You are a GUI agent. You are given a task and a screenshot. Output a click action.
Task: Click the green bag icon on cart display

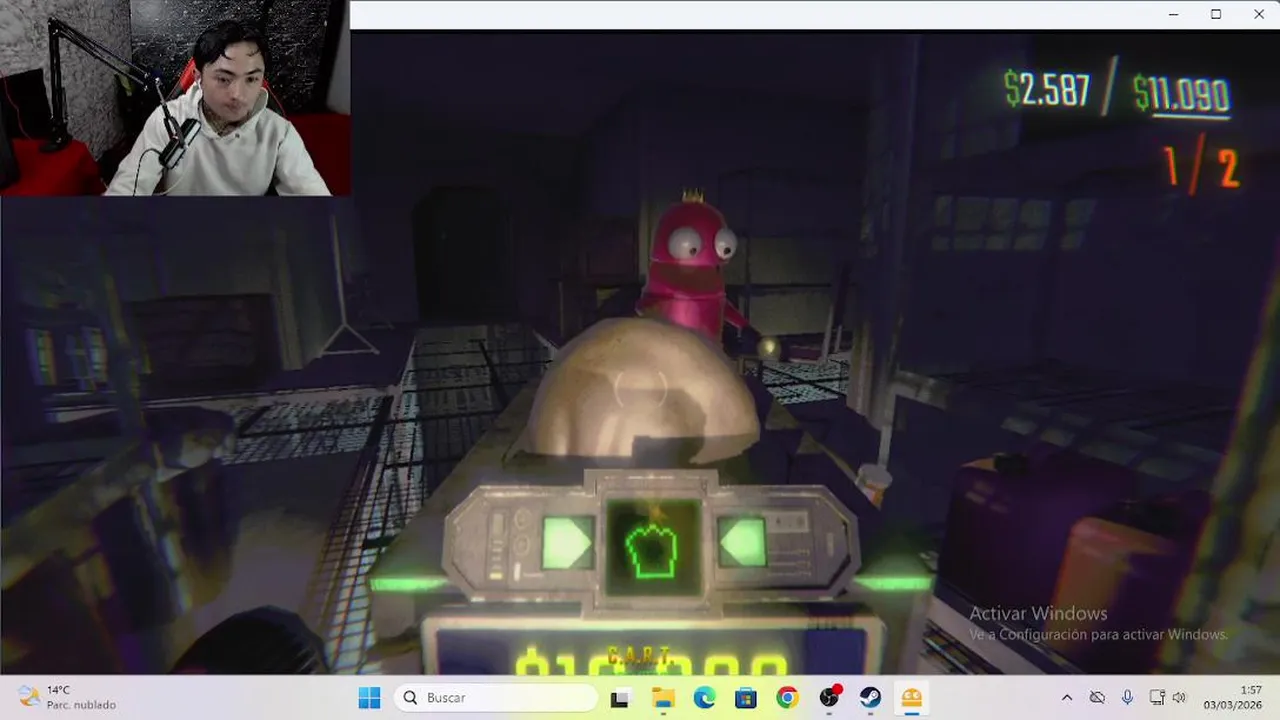pos(652,550)
